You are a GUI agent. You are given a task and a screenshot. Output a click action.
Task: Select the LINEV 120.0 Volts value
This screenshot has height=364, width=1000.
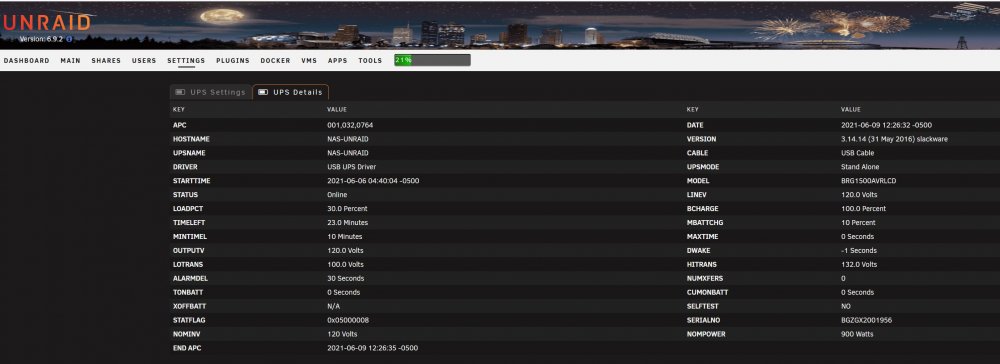(x=859, y=194)
